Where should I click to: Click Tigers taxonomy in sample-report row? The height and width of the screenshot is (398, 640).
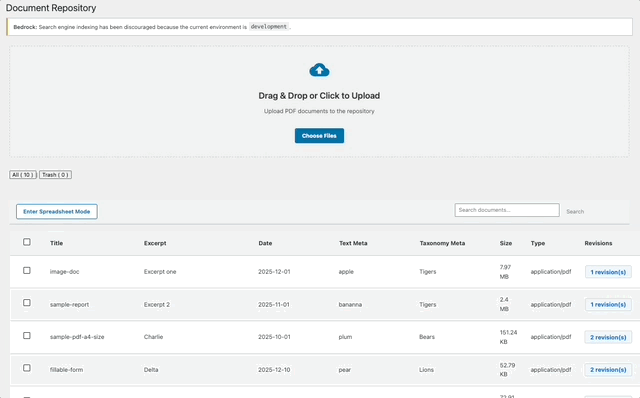click(428, 305)
